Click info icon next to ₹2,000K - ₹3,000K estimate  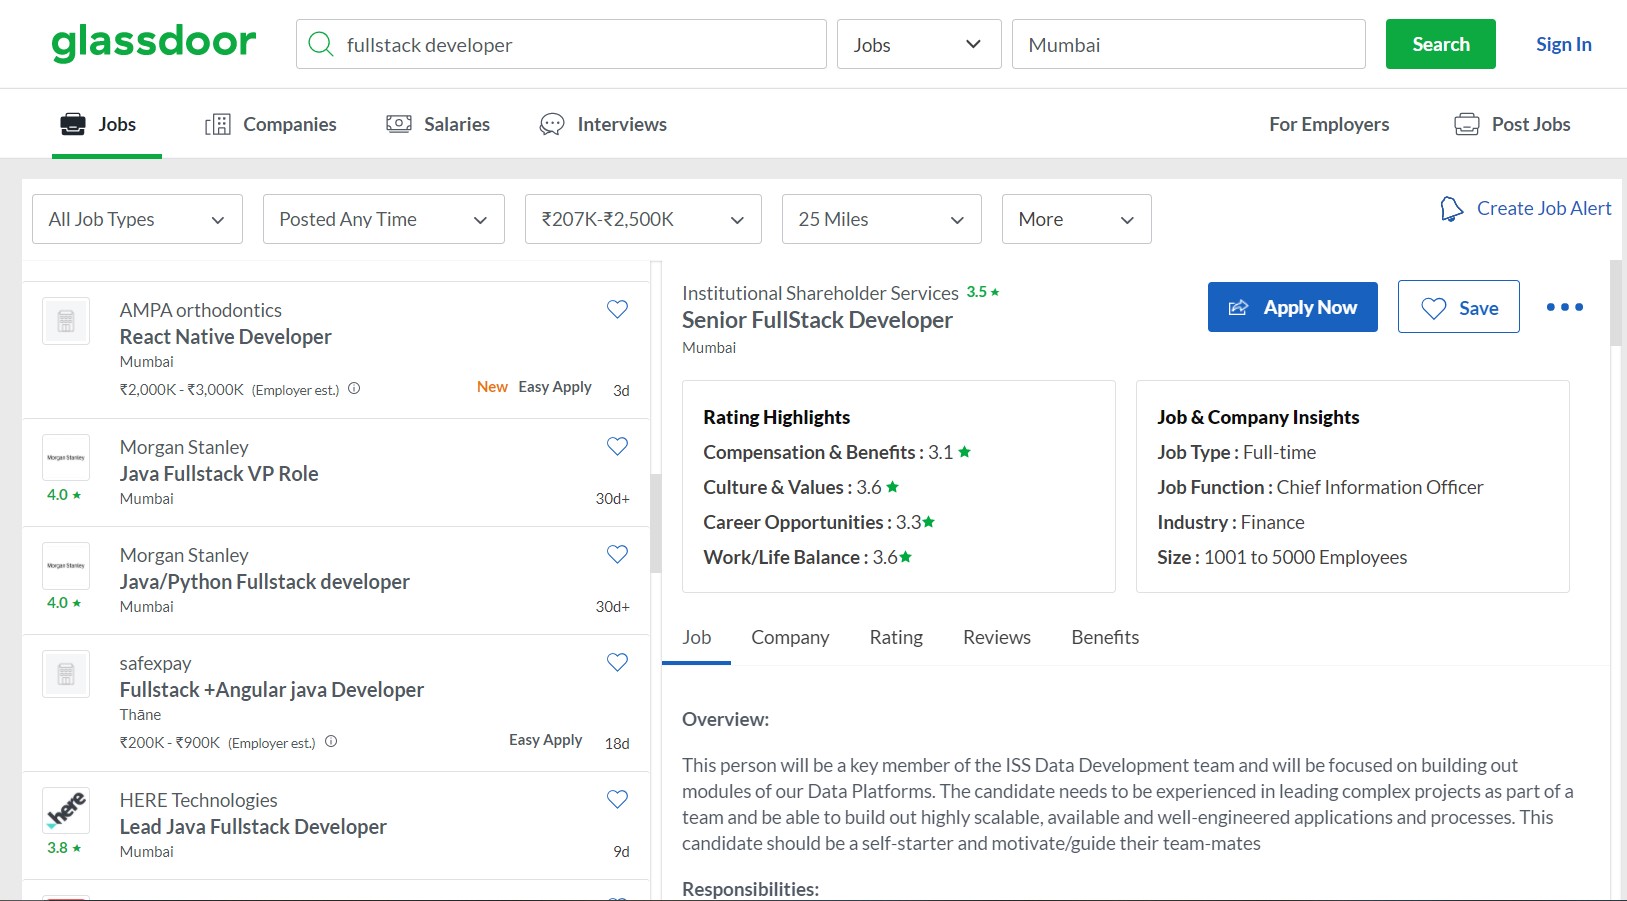(x=354, y=389)
